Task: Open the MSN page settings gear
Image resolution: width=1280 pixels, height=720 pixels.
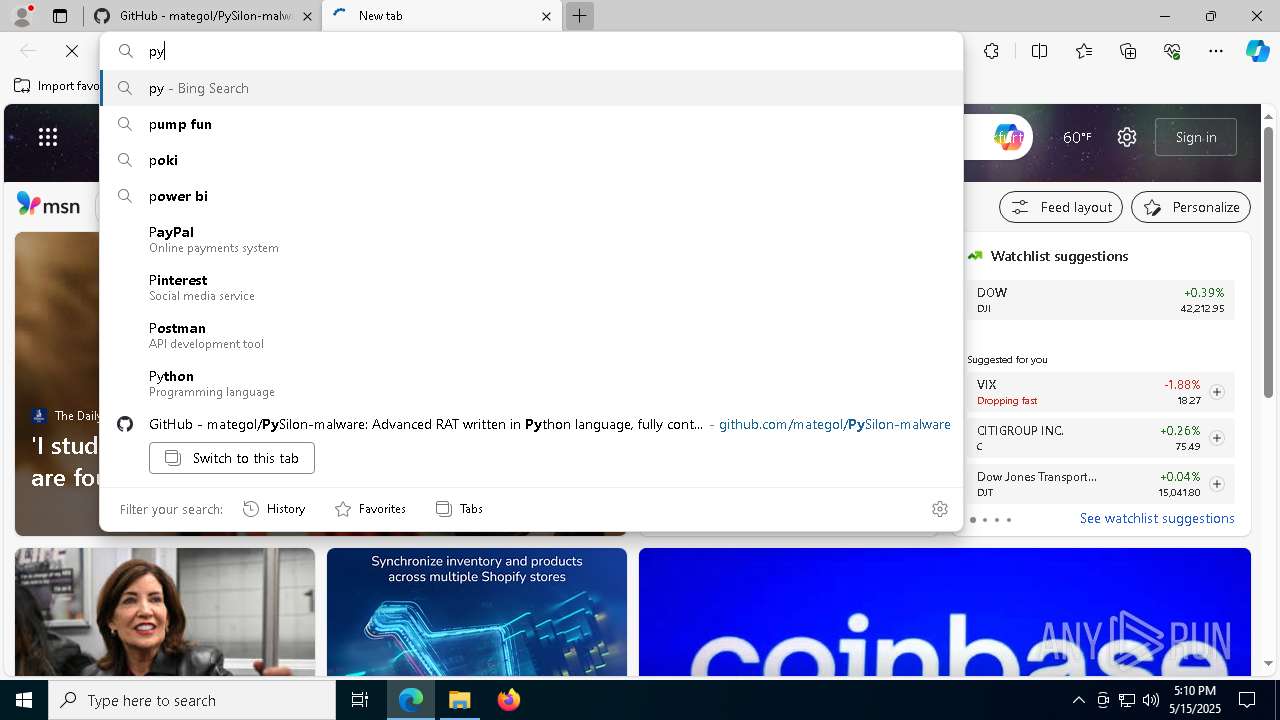Action: pos(1127,137)
